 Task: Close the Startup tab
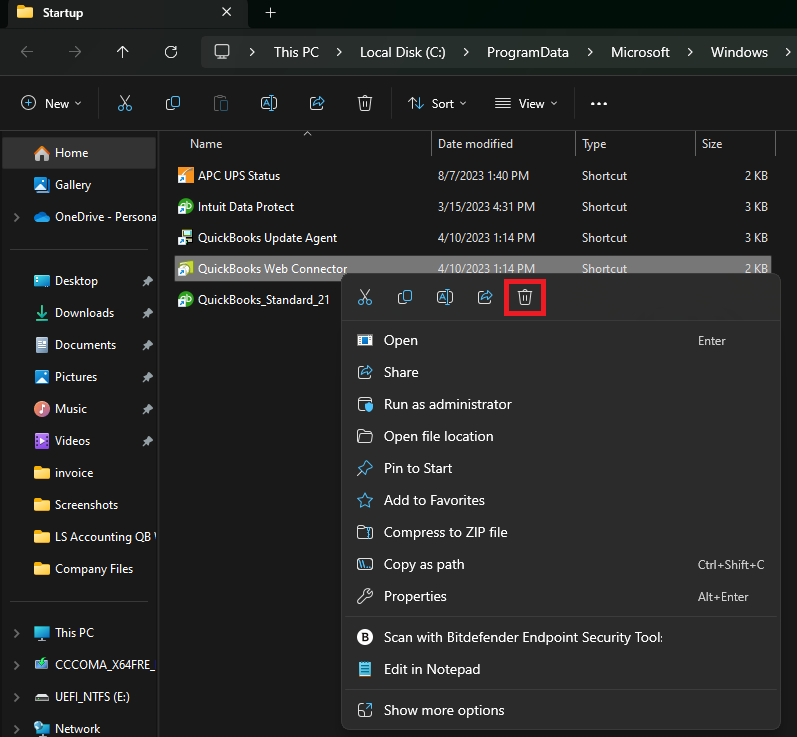(227, 12)
